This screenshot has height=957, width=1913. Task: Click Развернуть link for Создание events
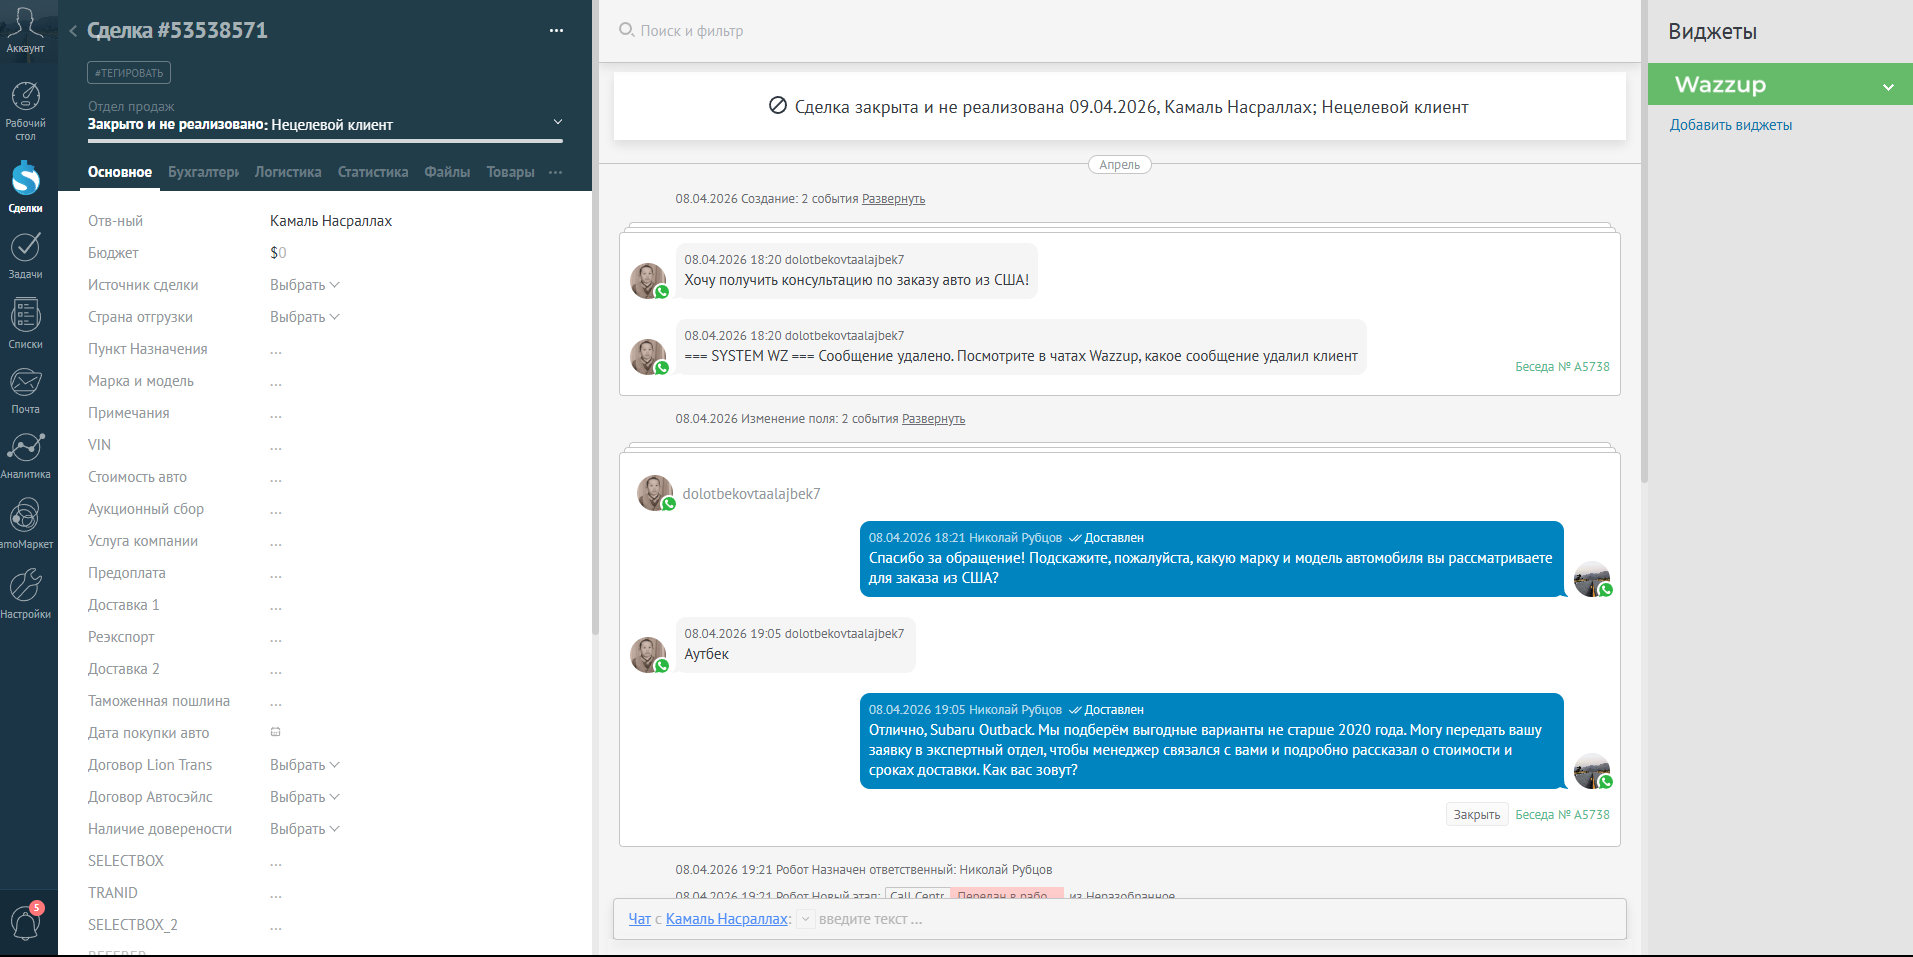click(893, 199)
